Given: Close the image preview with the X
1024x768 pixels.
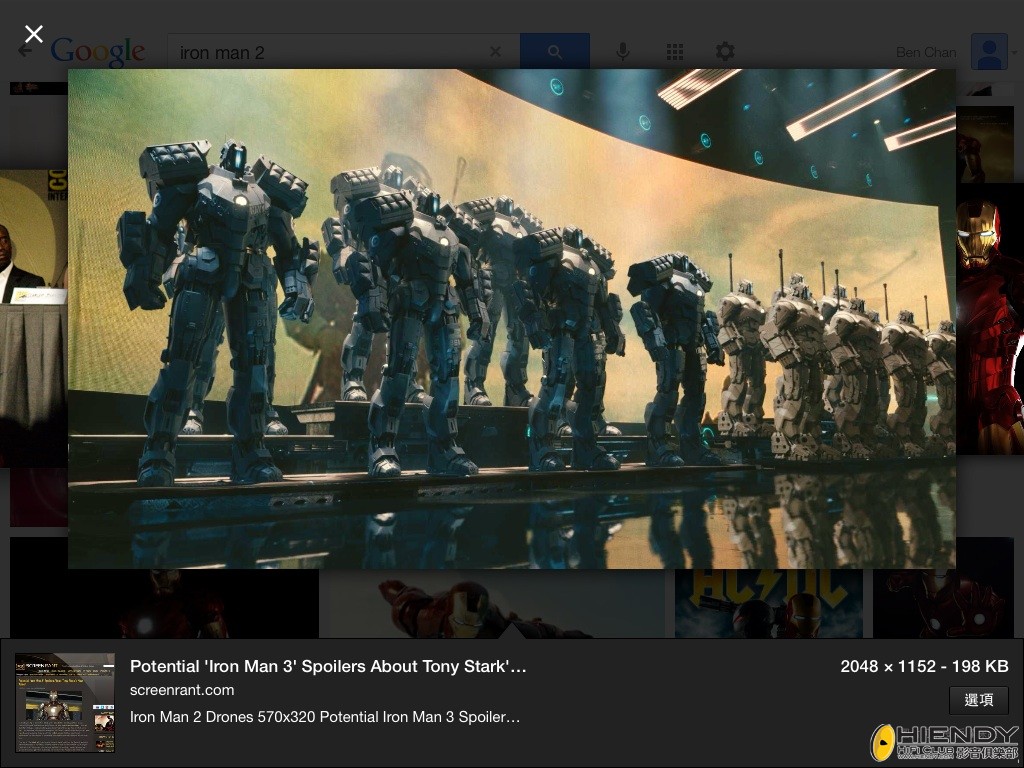Looking at the screenshot, I should [x=33, y=34].
